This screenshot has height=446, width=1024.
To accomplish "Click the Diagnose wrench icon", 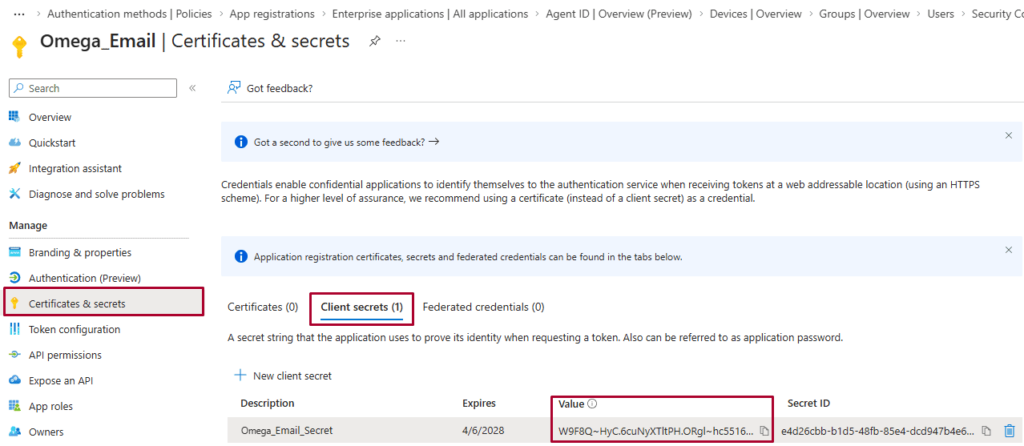I will click(14, 194).
